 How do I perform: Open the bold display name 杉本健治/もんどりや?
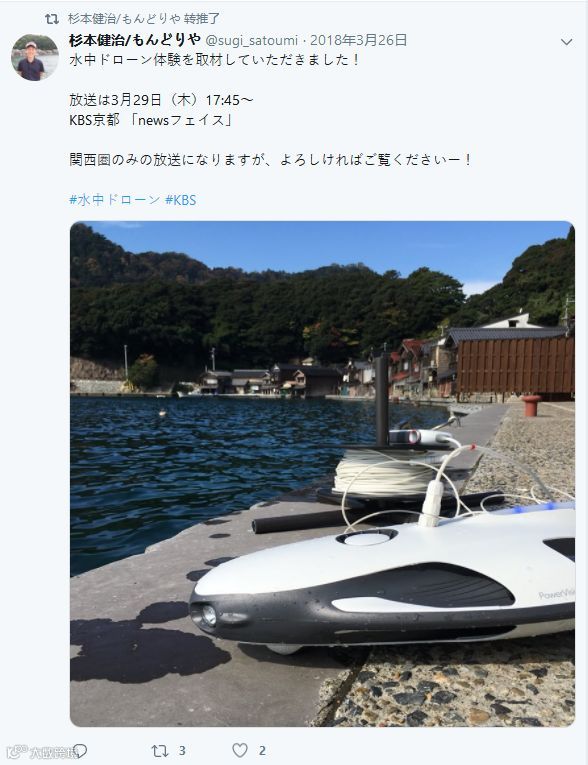[x=135, y=40]
